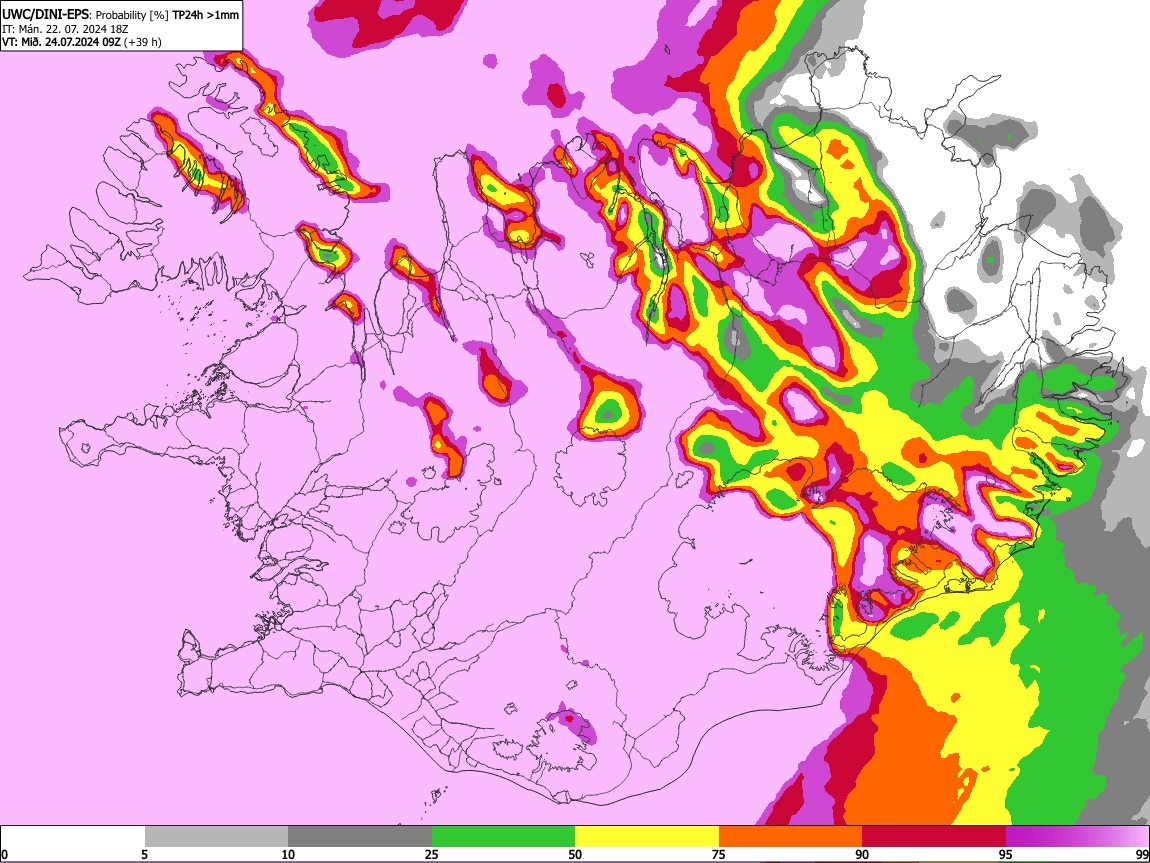
Task: Click the yellow 50-75% legend swatch
Action: [x=647, y=837]
